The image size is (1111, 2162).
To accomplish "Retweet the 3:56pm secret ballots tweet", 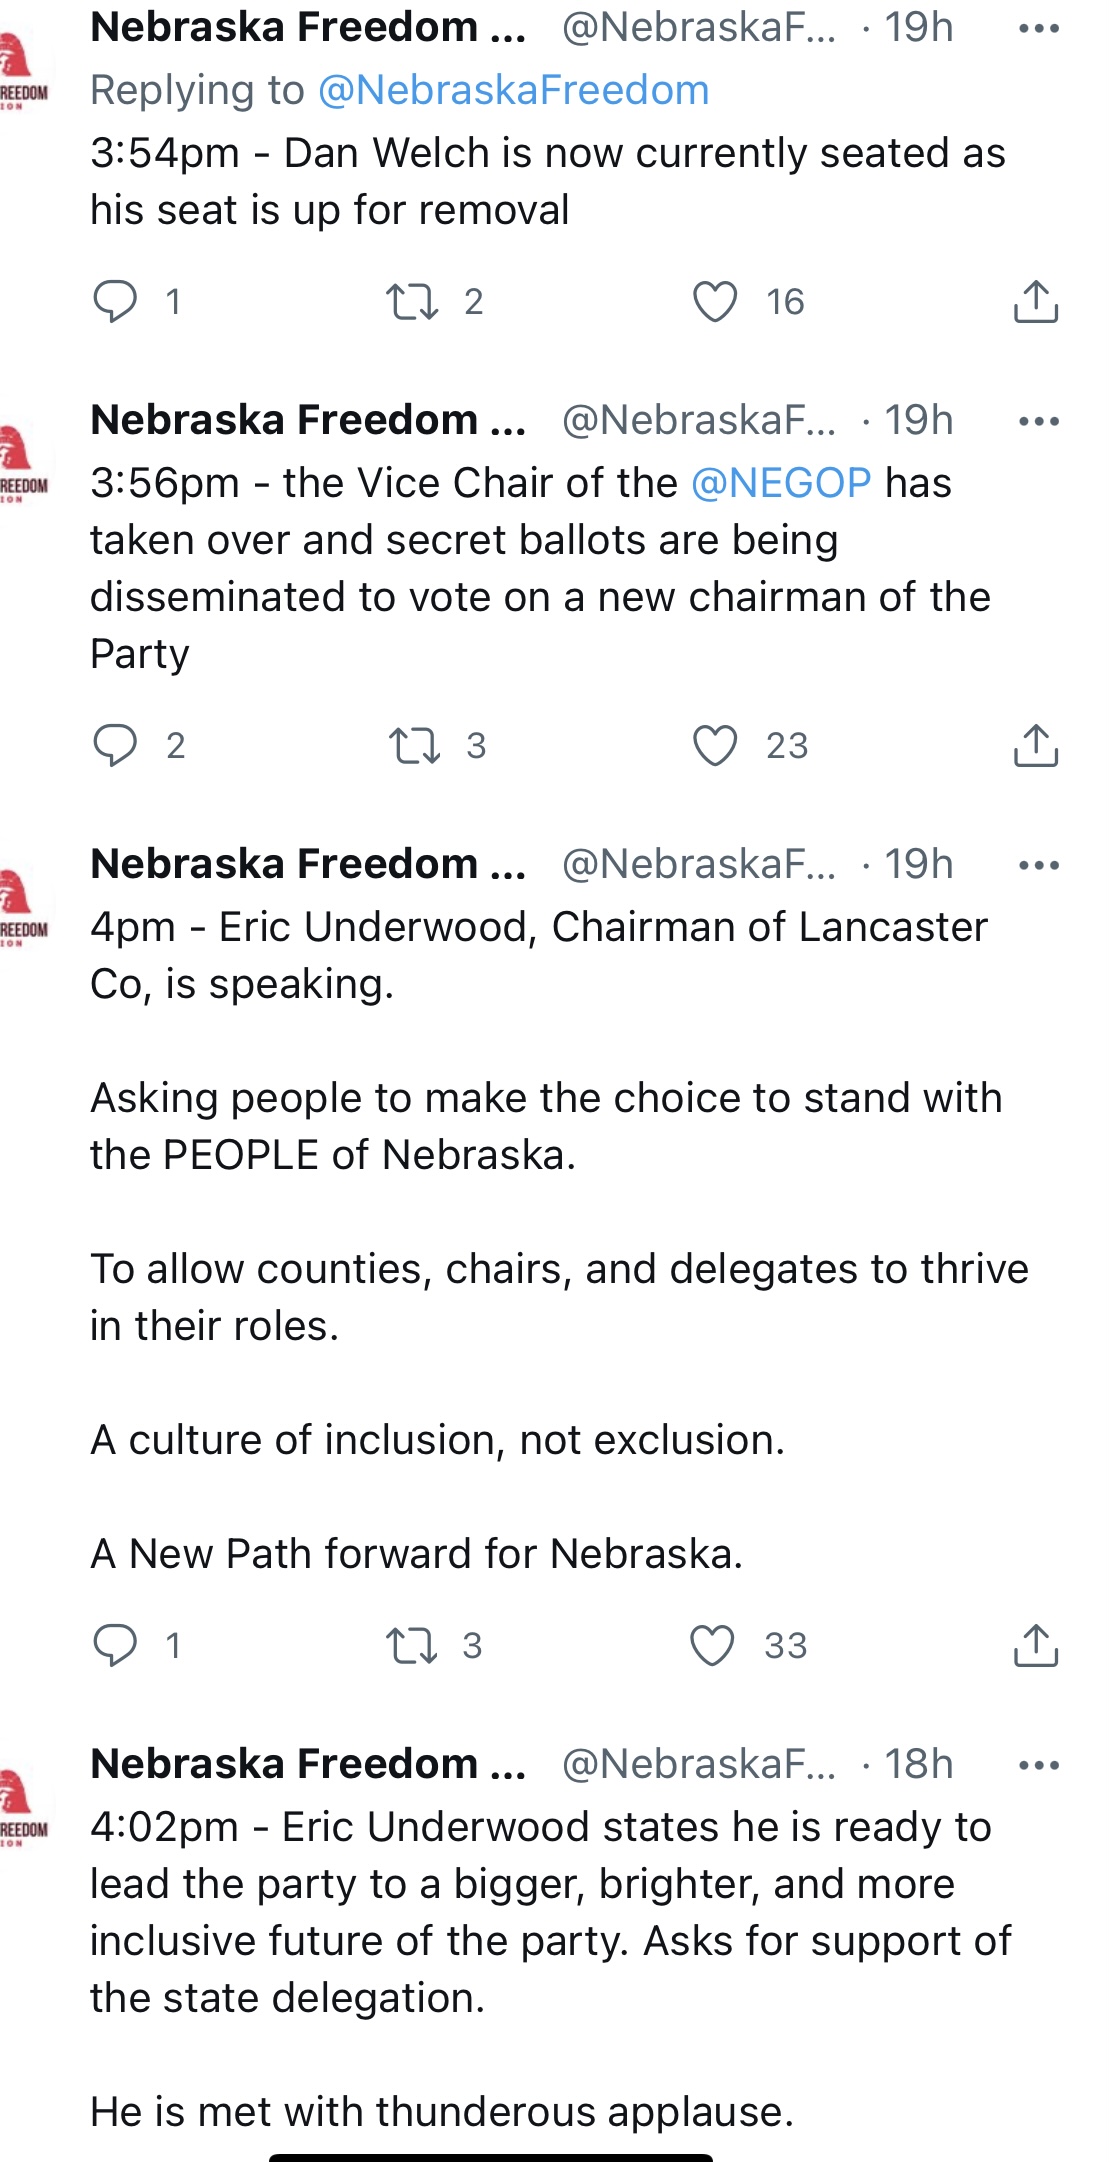I will [414, 745].
